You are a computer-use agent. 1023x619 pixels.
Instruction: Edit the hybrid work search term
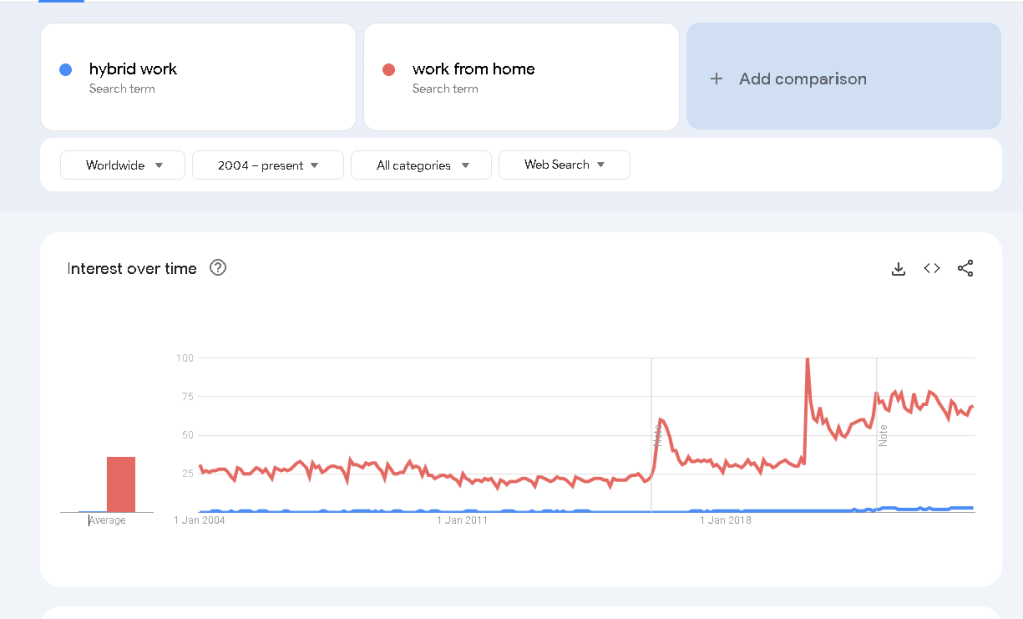tap(198, 77)
